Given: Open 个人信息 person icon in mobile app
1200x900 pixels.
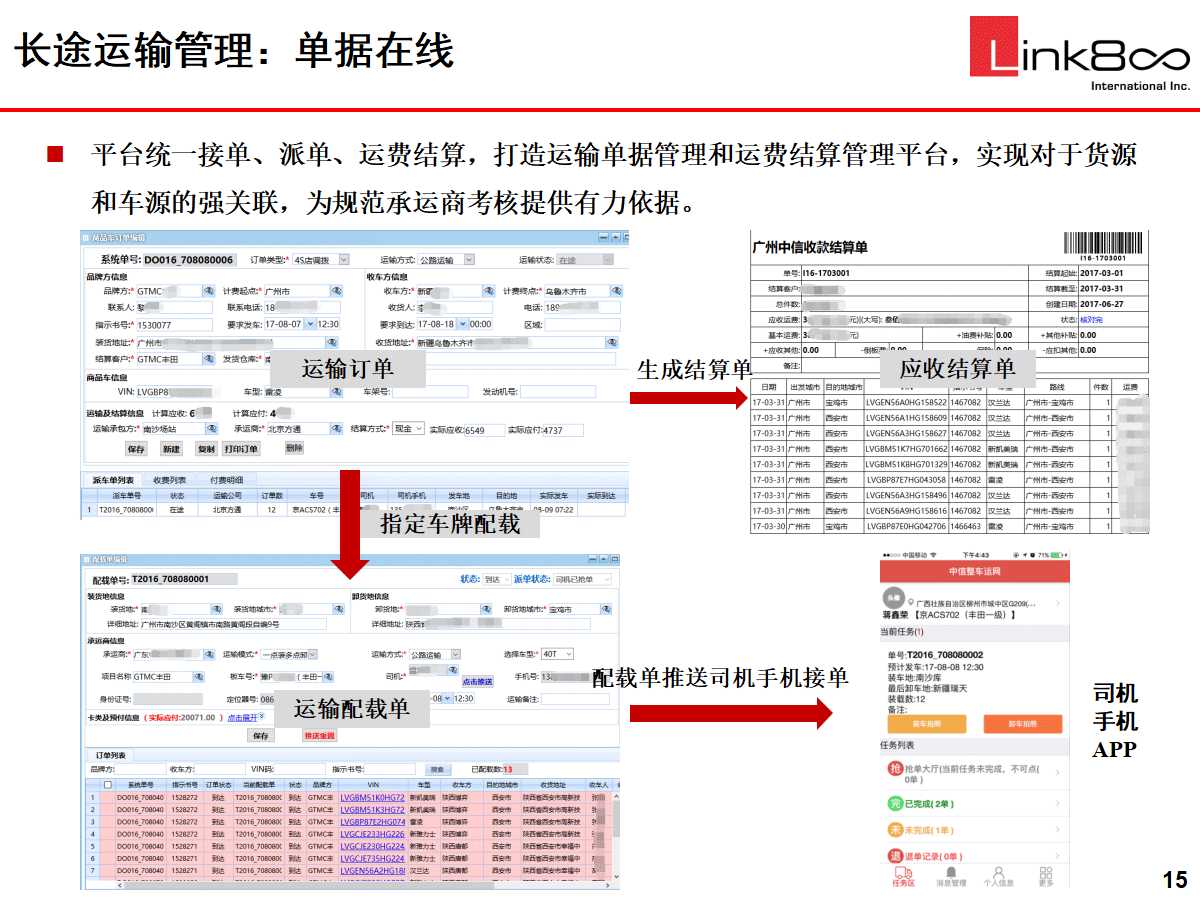Looking at the screenshot, I should [x=998, y=874].
